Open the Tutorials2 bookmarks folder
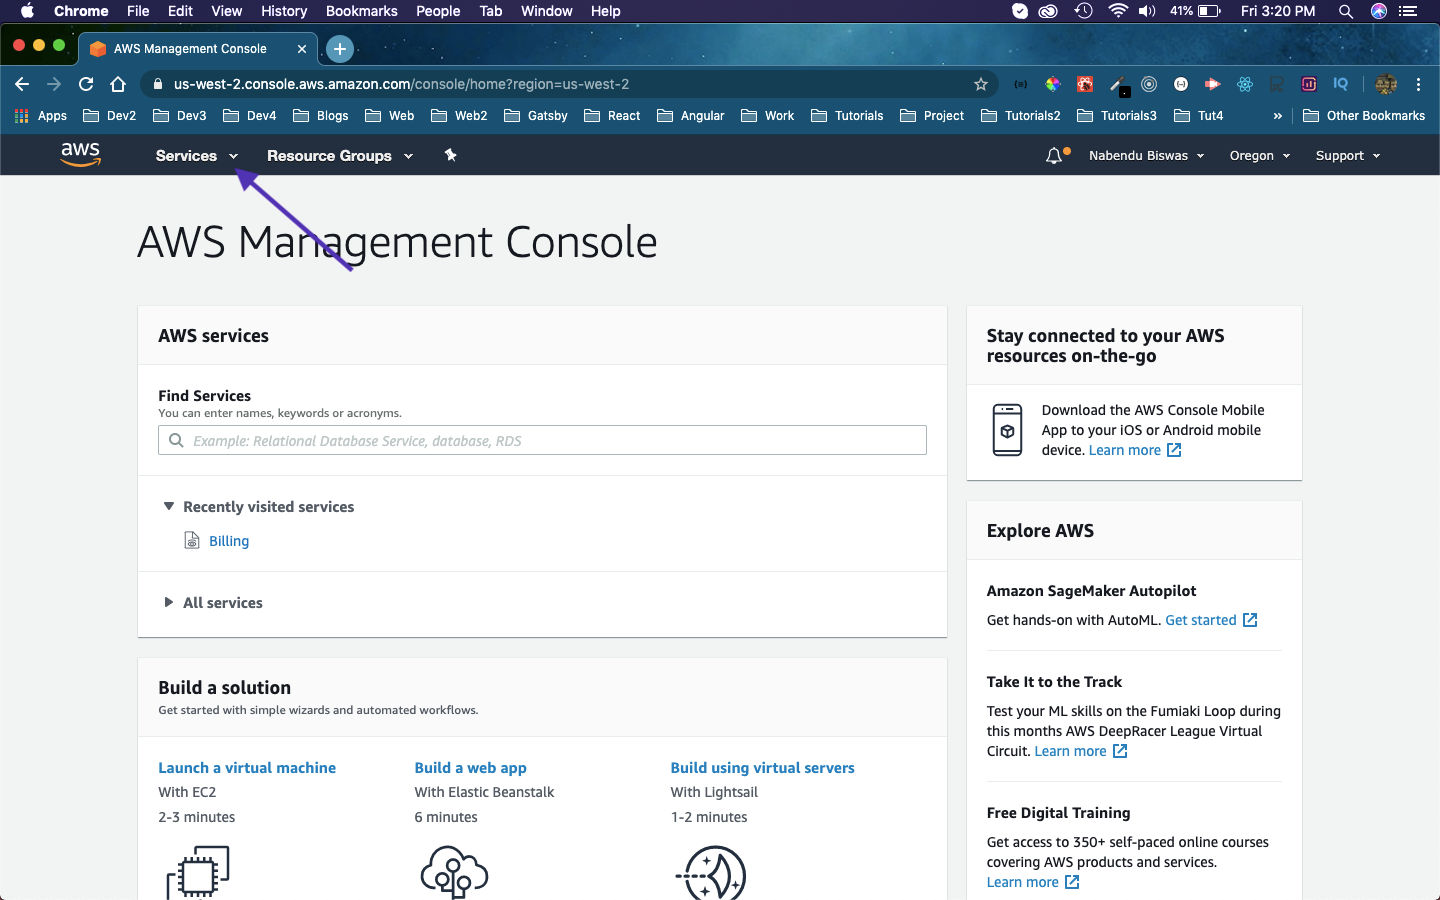The width and height of the screenshot is (1440, 900). click(1021, 116)
